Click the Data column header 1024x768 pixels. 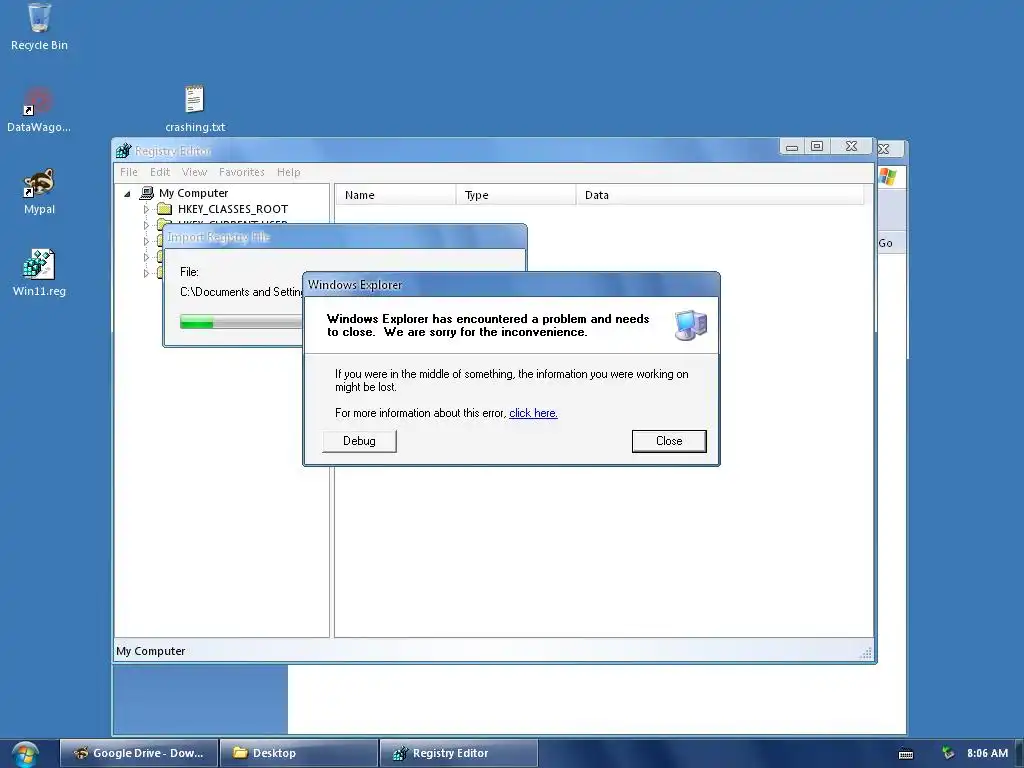720,195
